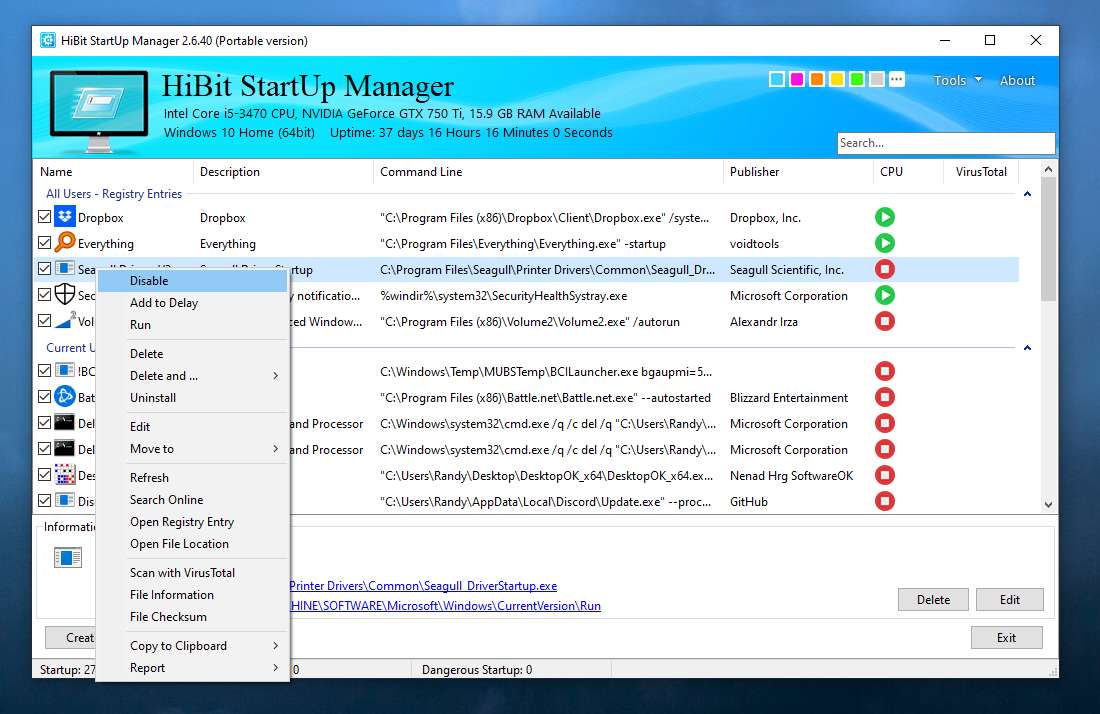
Task: Click the Battle.net entry icon
Action: click(65, 396)
